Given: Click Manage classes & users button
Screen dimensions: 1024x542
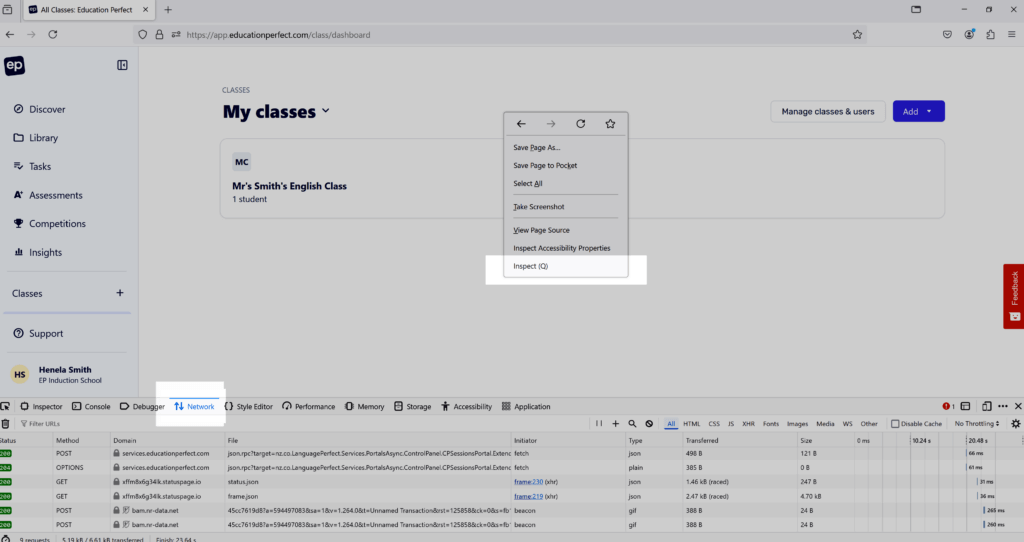Looking at the screenshot, I should click(x=827, y=112).
